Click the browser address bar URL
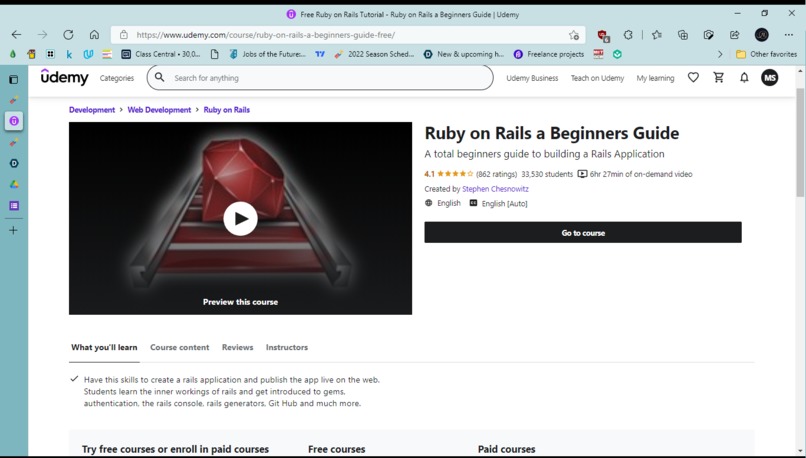The image size is (806, 458). pos(266,35)
